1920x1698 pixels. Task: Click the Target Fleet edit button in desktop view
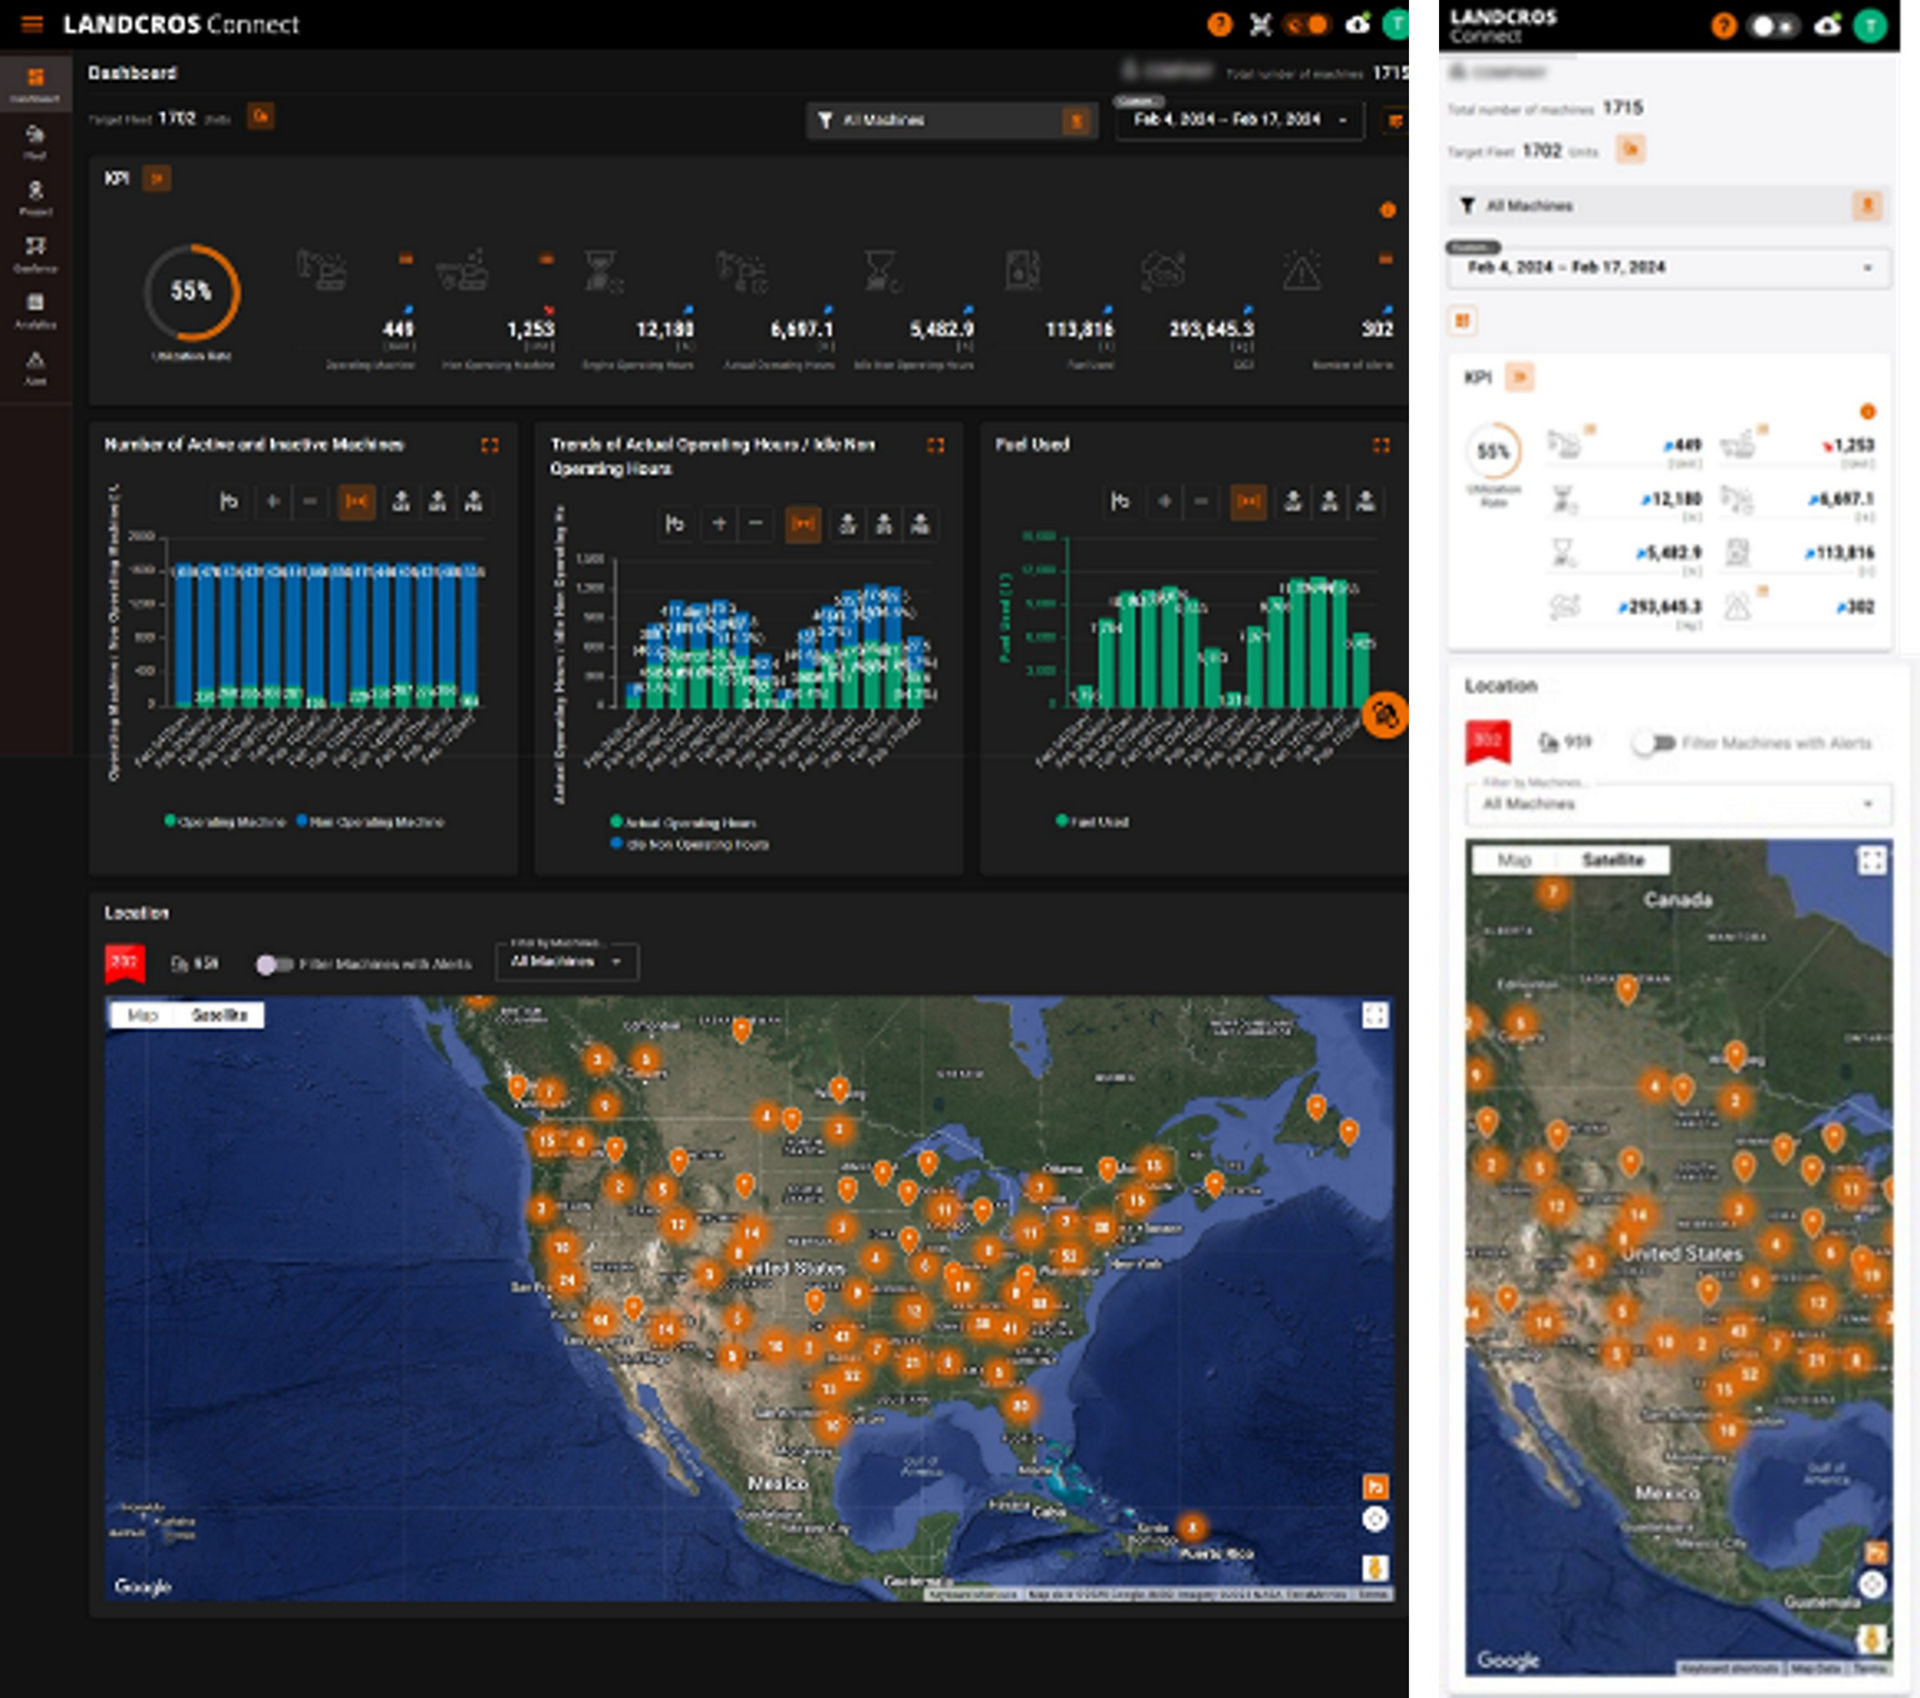coord(260,117)
